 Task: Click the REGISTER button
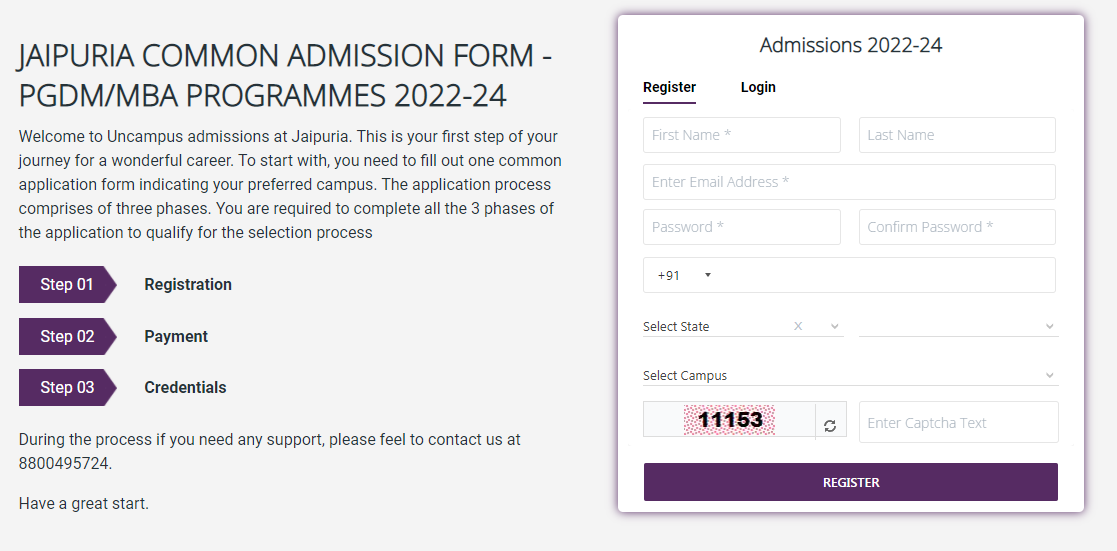click(x=851, y=482)
